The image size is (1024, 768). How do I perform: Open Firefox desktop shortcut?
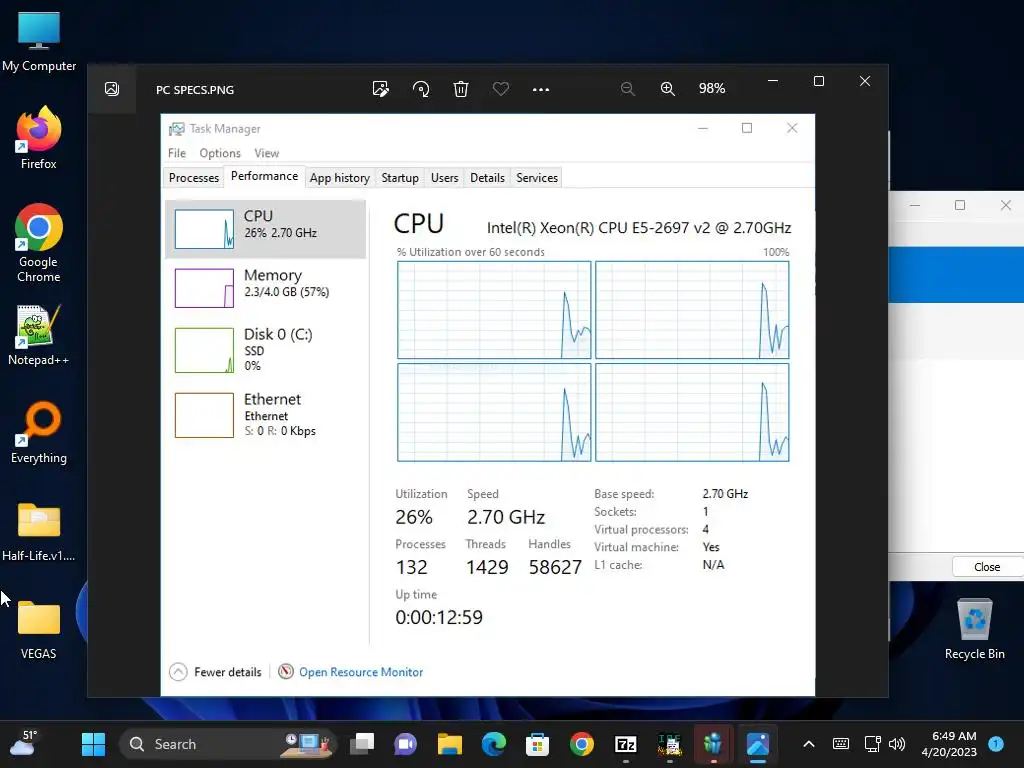point(39,138)
